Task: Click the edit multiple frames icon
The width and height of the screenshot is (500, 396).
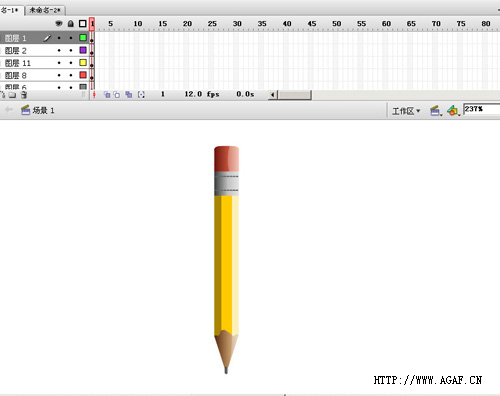Action: [129, 95]
